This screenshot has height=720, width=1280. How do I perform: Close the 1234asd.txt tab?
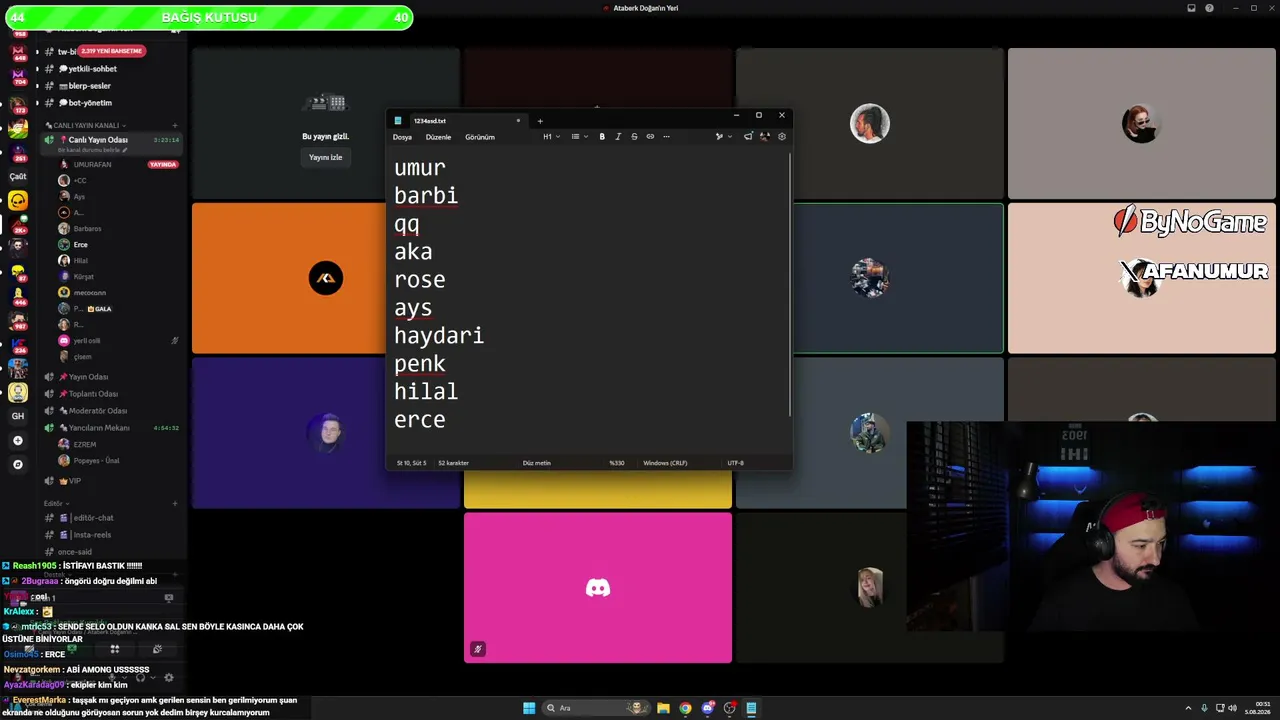click(x=518, y=121)
